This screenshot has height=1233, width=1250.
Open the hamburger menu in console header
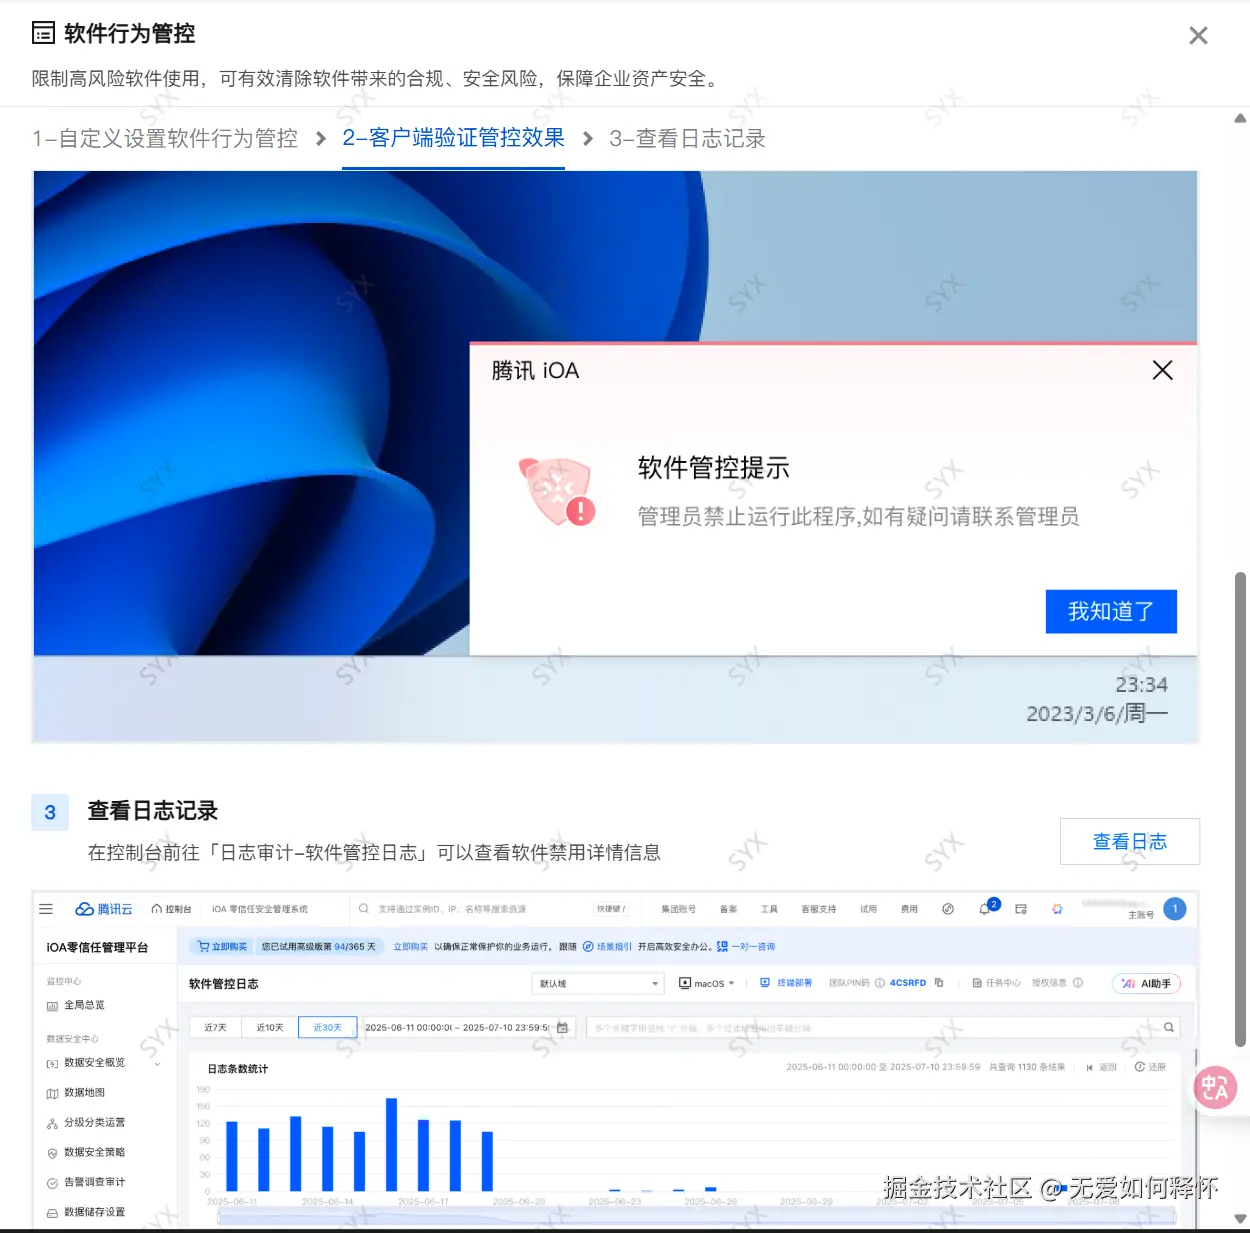(46, 909)
